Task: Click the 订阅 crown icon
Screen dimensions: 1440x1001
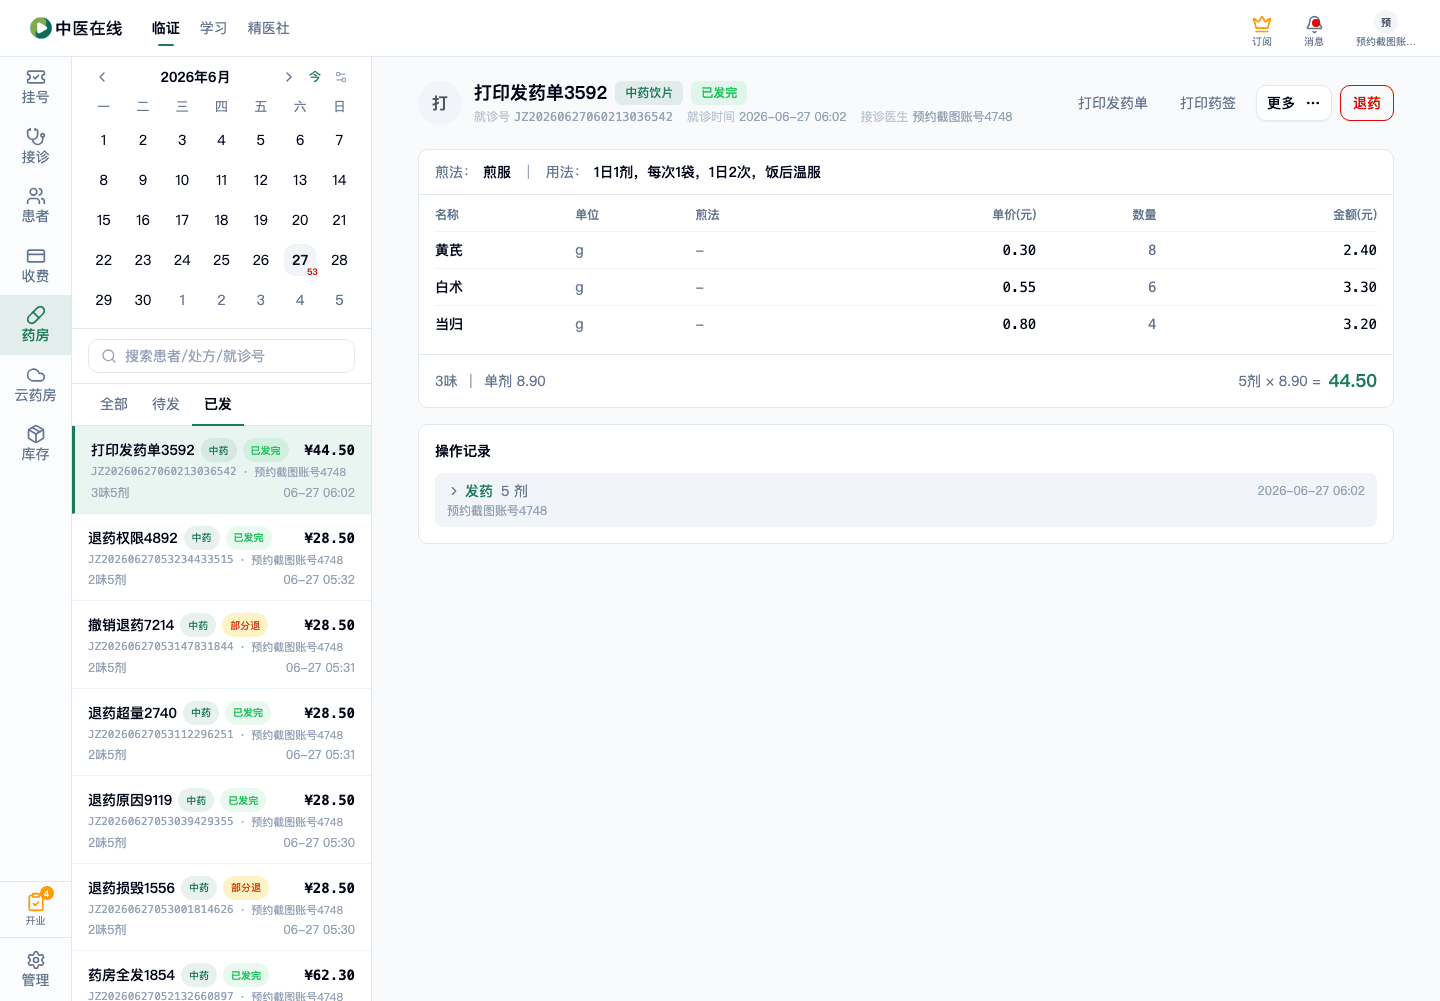Action: 1262,29
